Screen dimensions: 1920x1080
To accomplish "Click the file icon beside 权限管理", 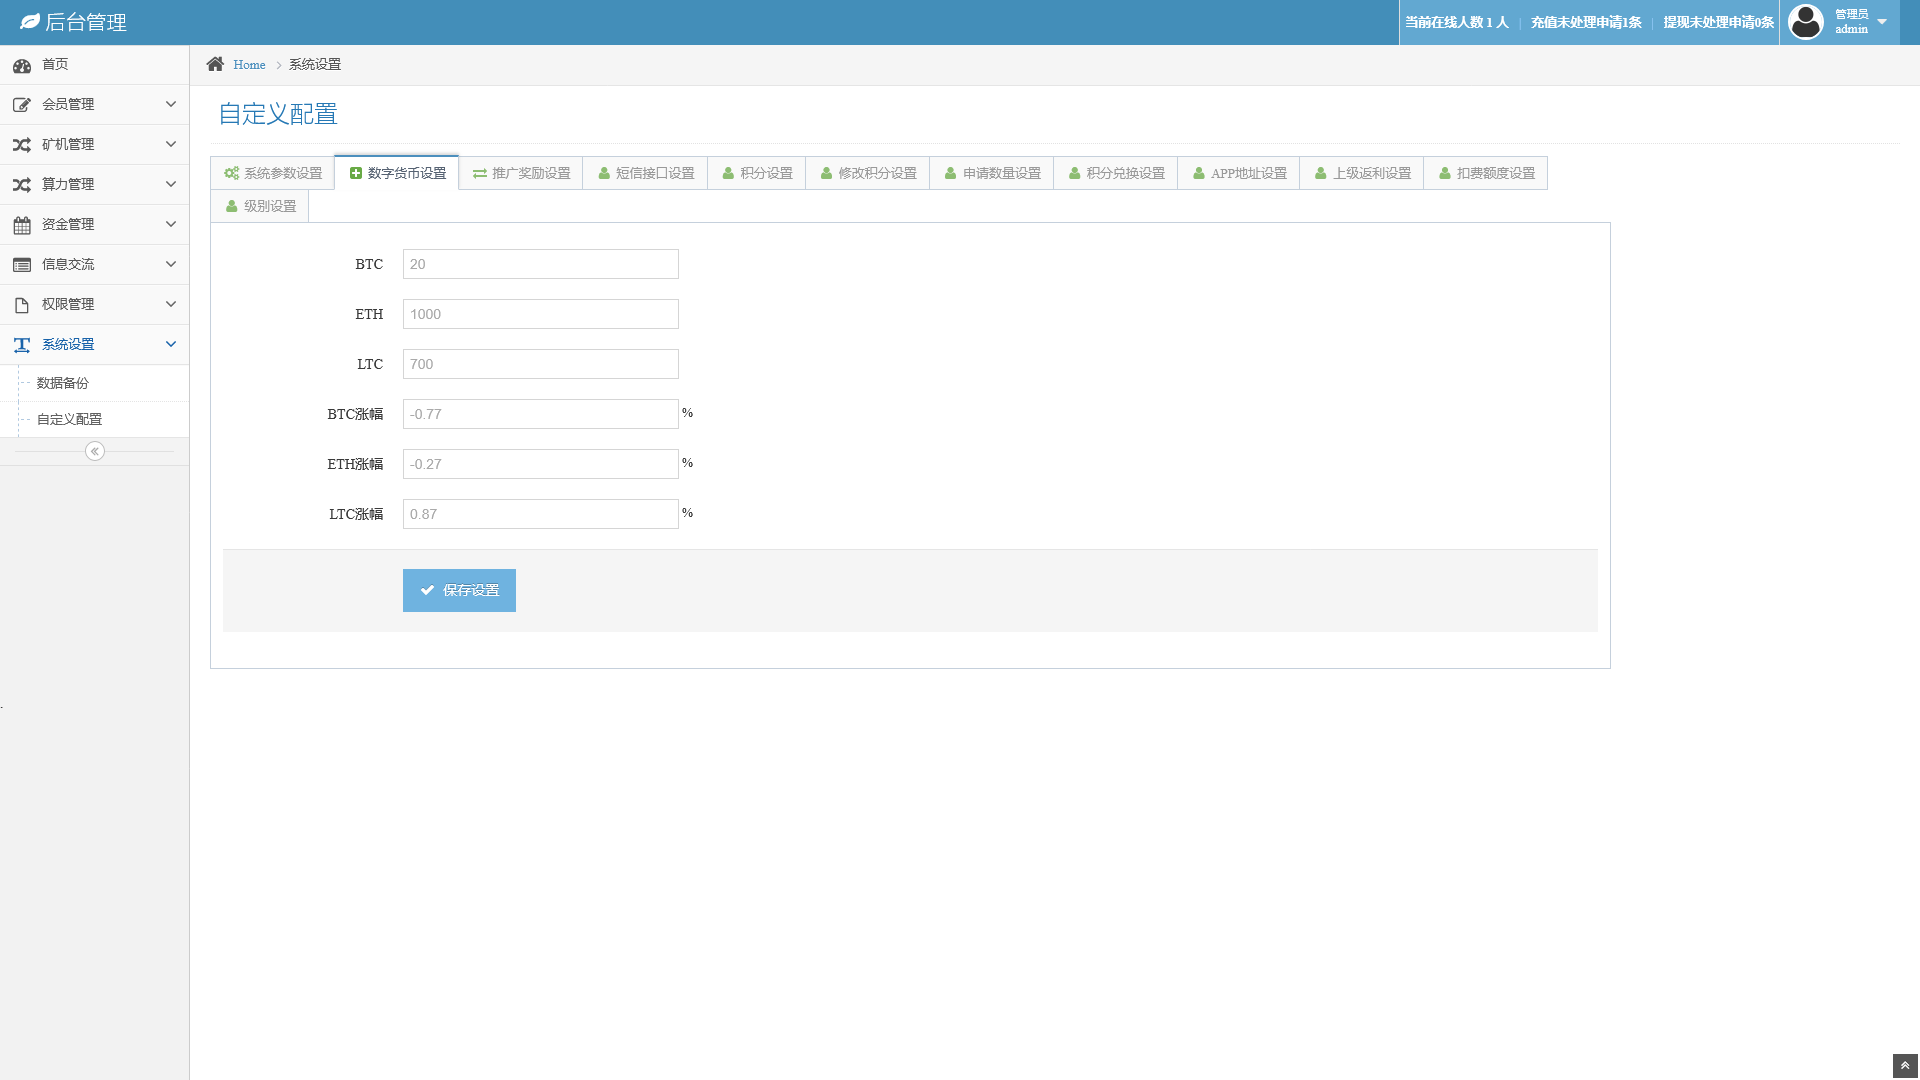I will pos(22,305).
